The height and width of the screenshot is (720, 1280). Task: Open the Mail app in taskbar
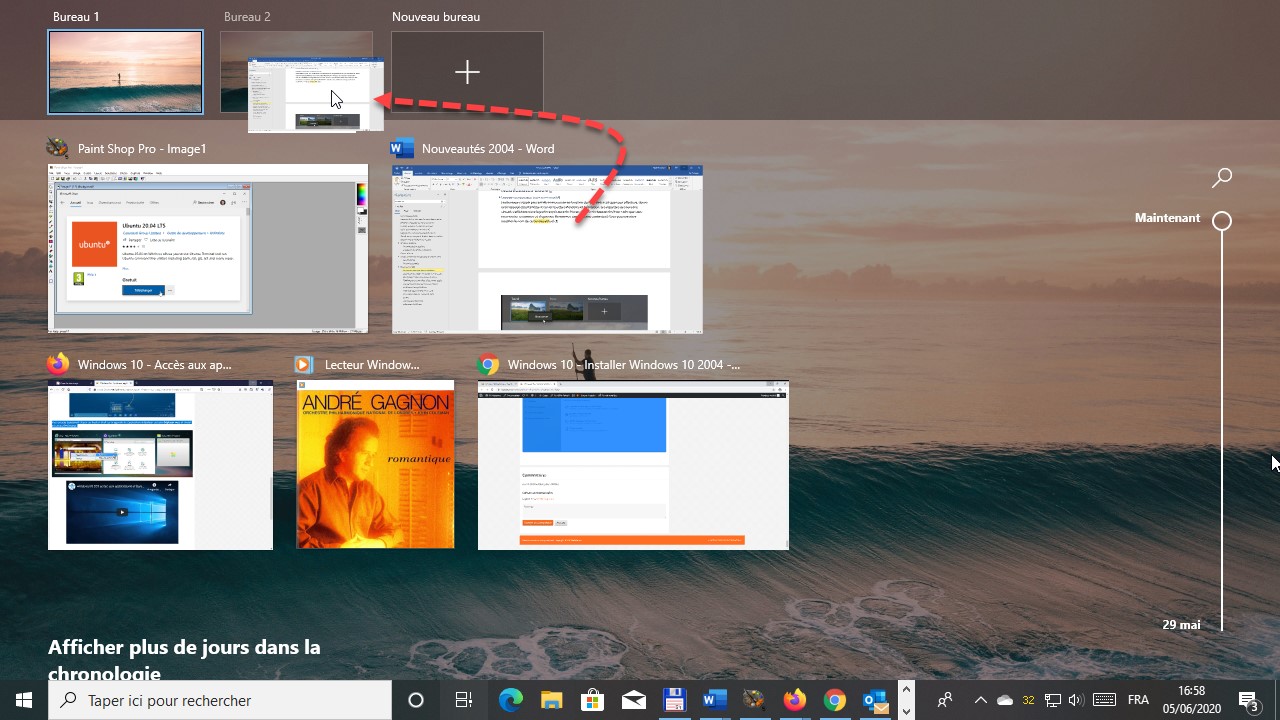coord(633,700)
